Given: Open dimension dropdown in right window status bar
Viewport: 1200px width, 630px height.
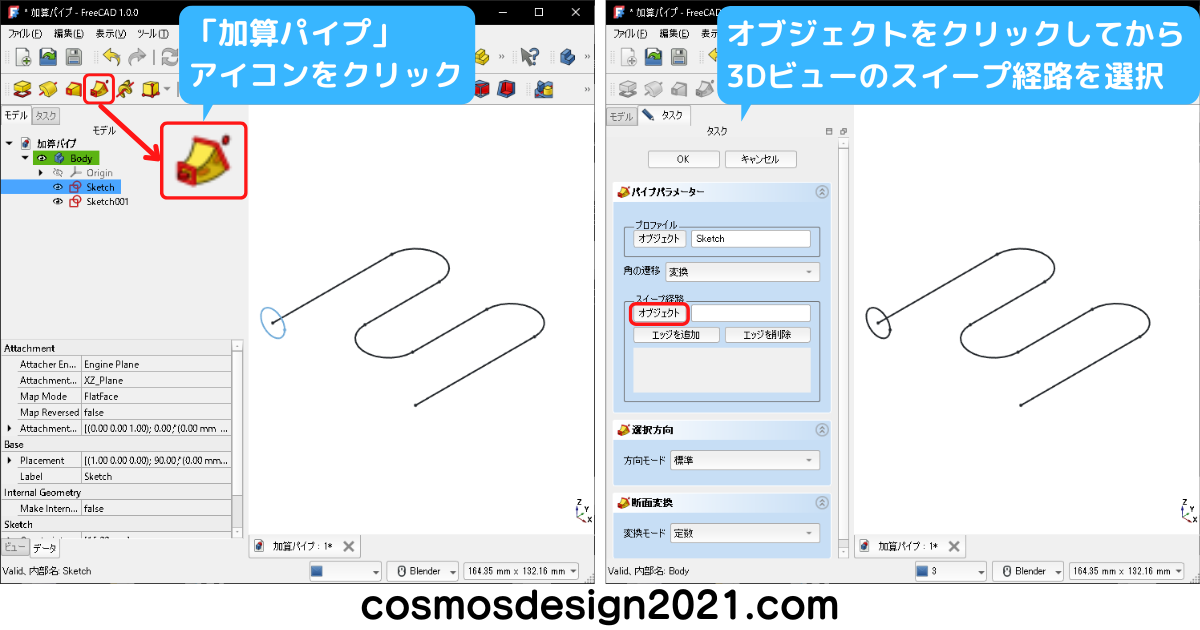Looking at the screenshot, I should point(1125,571).
